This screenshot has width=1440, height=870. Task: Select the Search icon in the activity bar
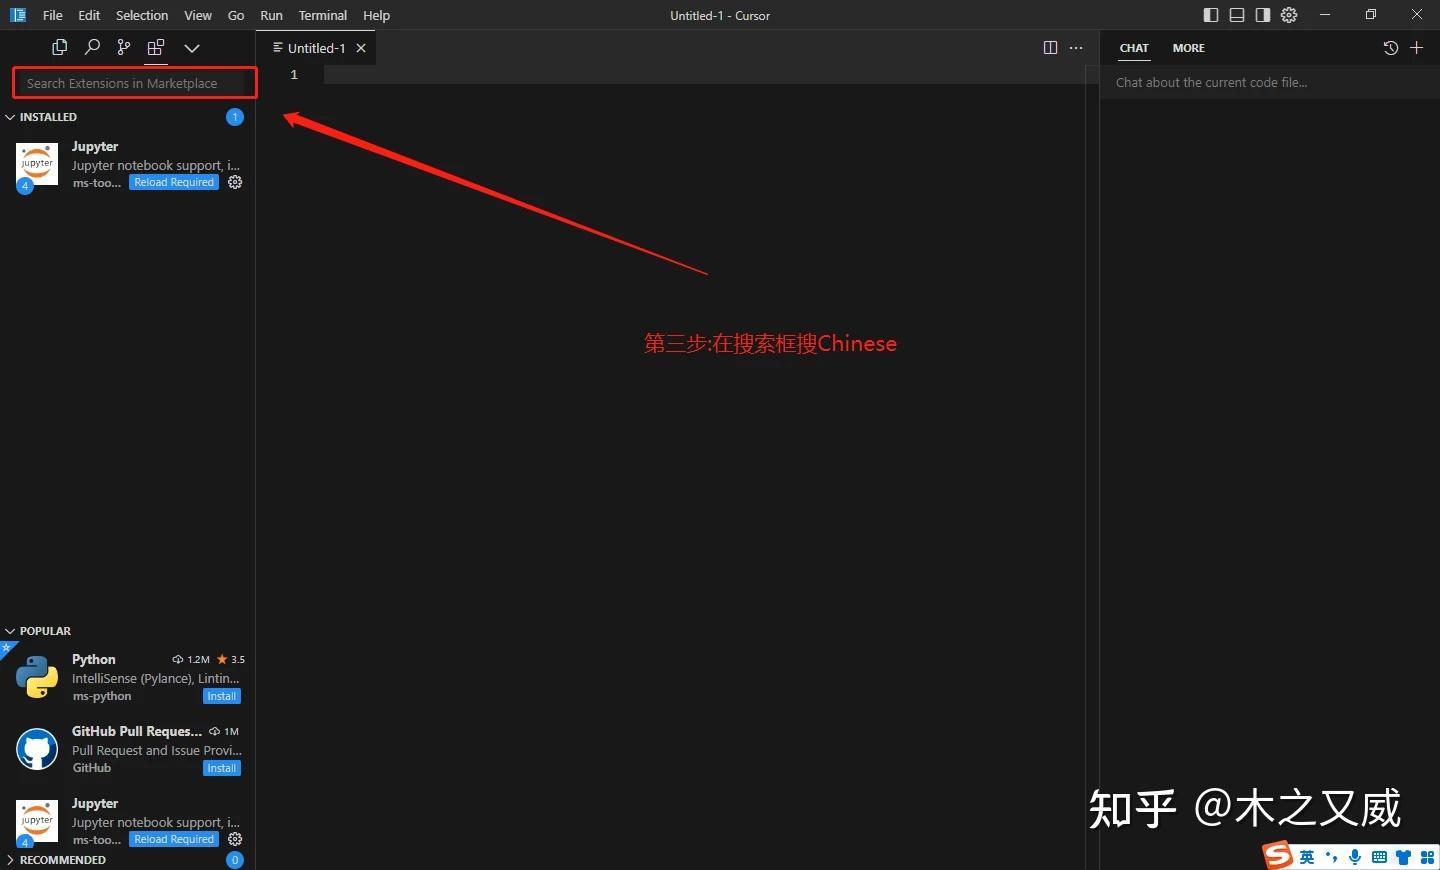coord(92,47)
